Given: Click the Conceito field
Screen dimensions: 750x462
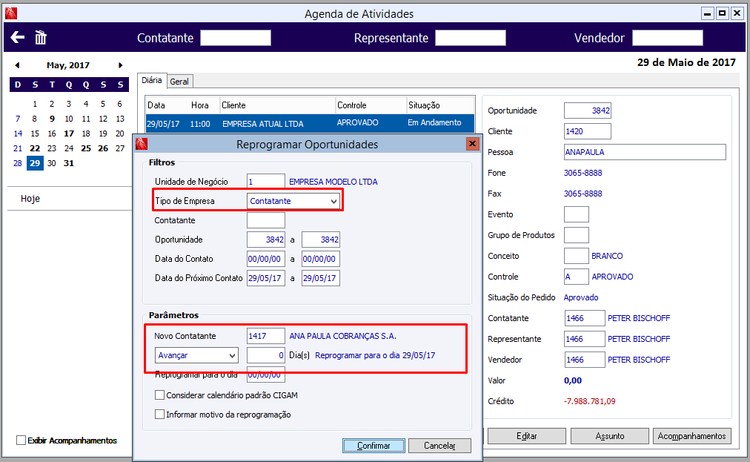Looking at the screenshot, I should (x=576, y=256).
